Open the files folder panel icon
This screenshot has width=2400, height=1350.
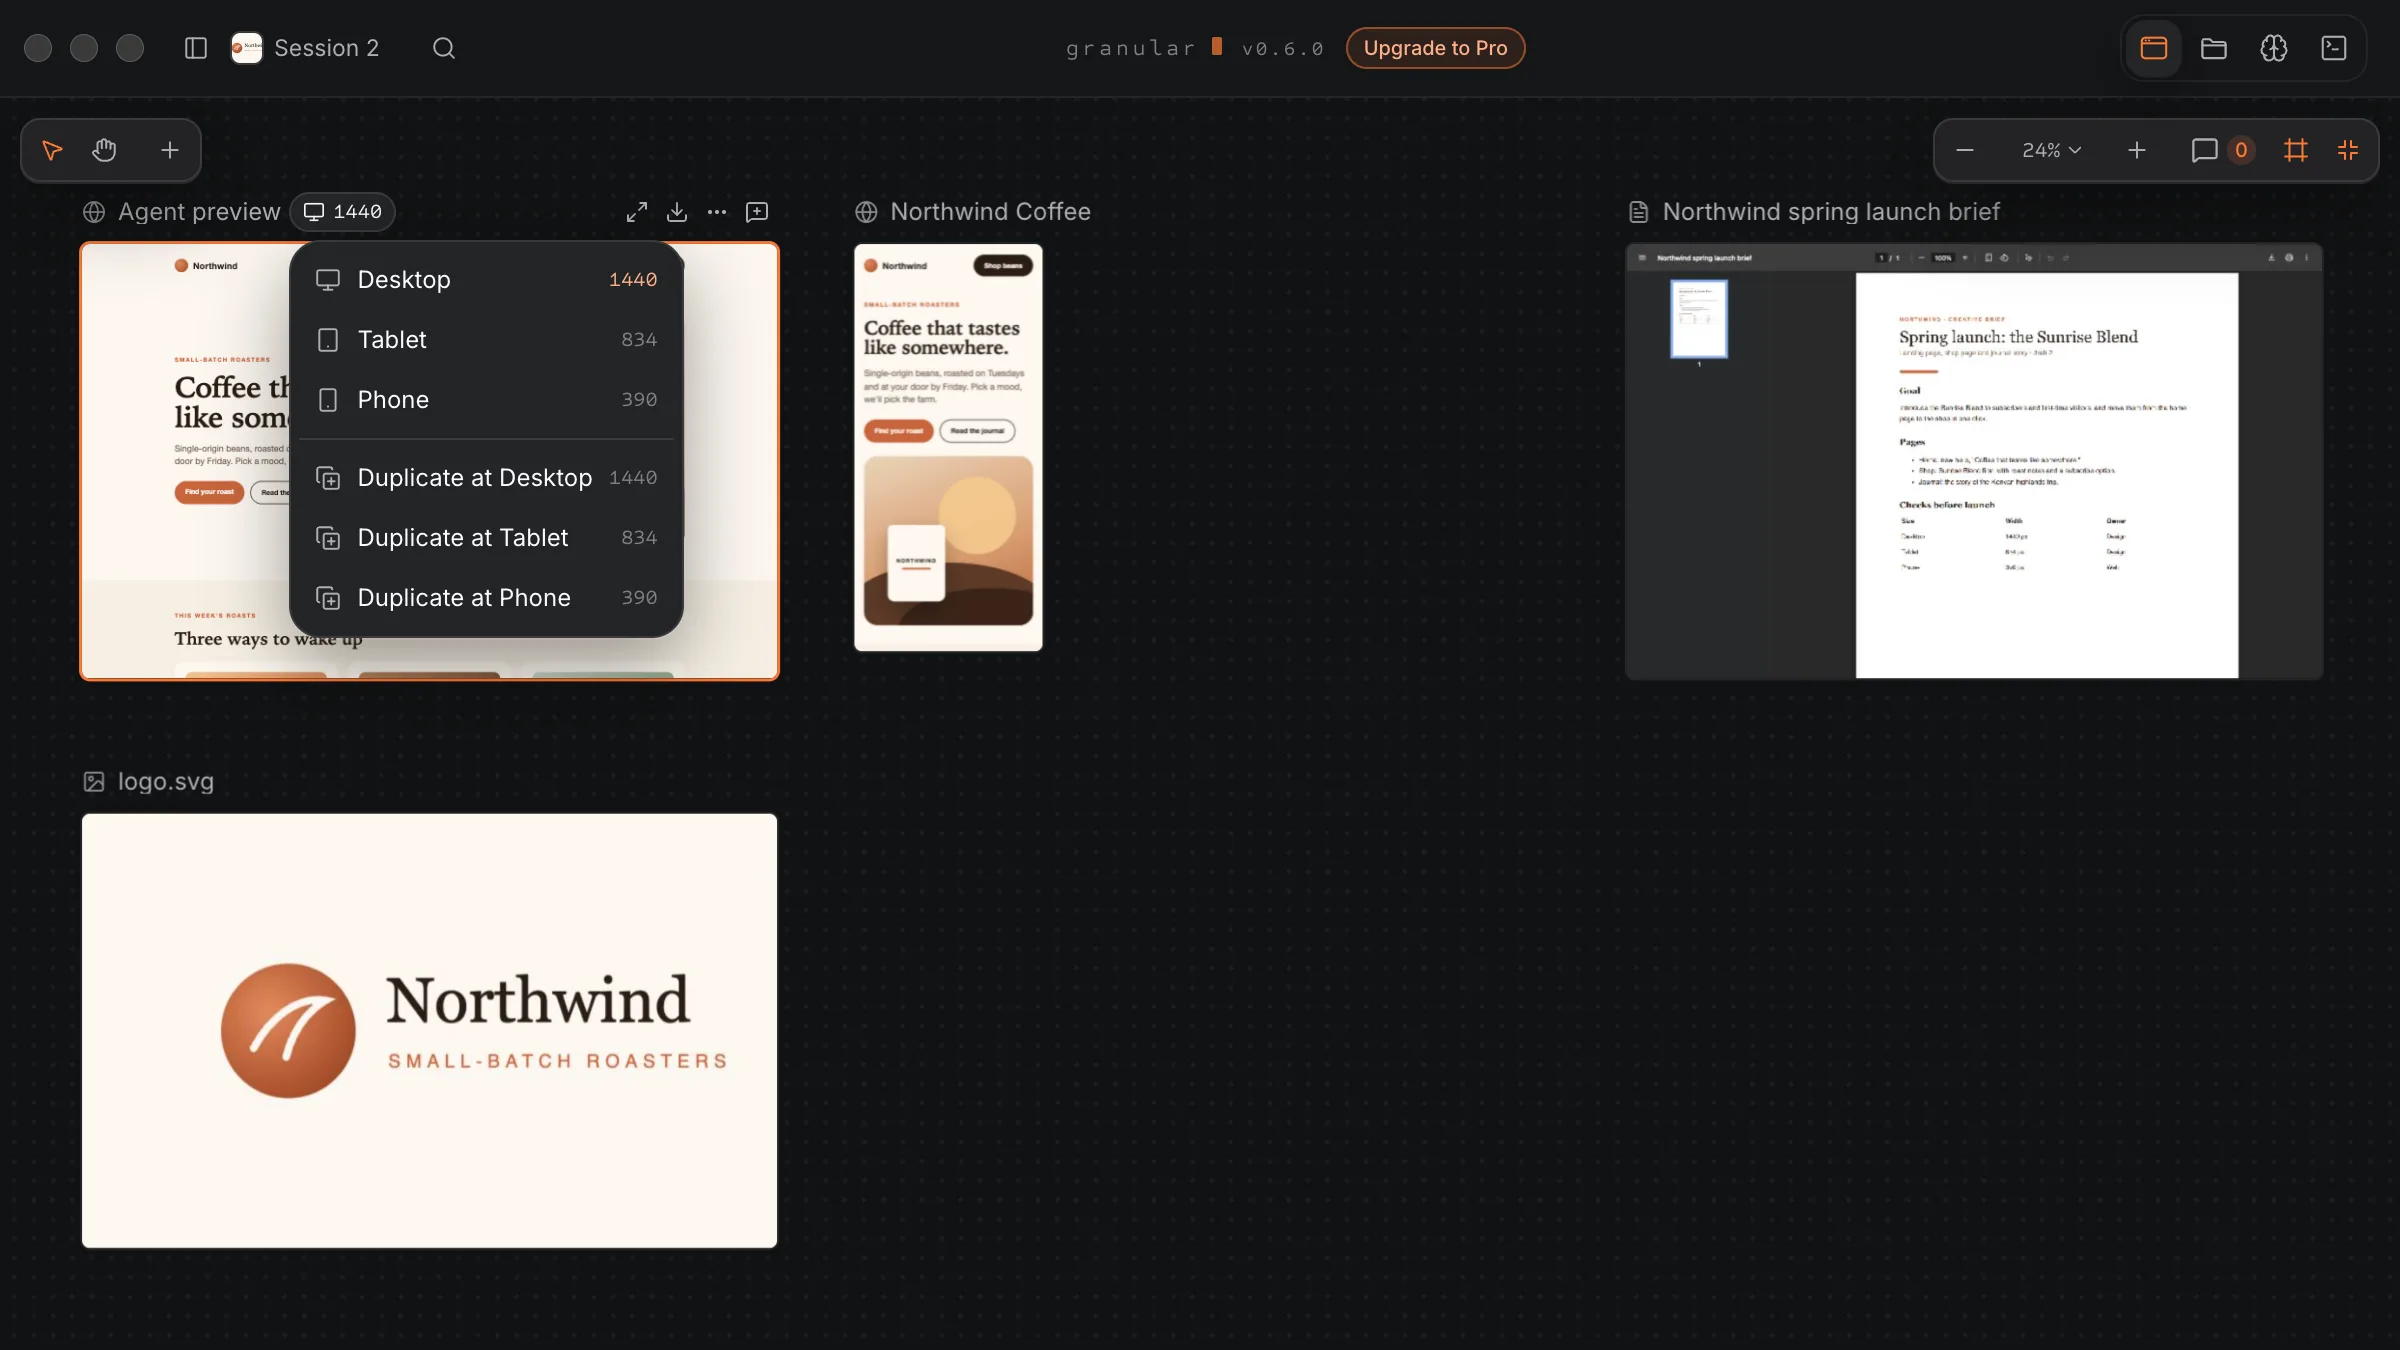2214,48
